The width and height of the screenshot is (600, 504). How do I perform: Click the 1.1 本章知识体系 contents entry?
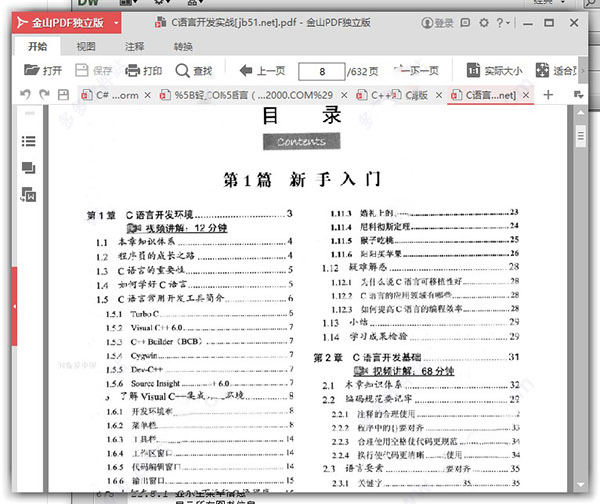pos(194,242)
